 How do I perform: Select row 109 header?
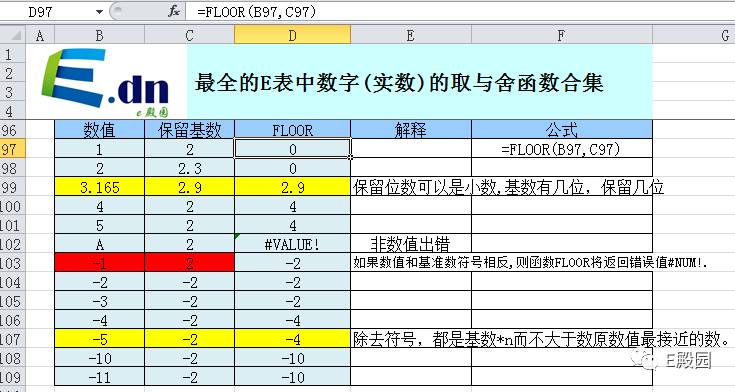[x=12, y=377]
